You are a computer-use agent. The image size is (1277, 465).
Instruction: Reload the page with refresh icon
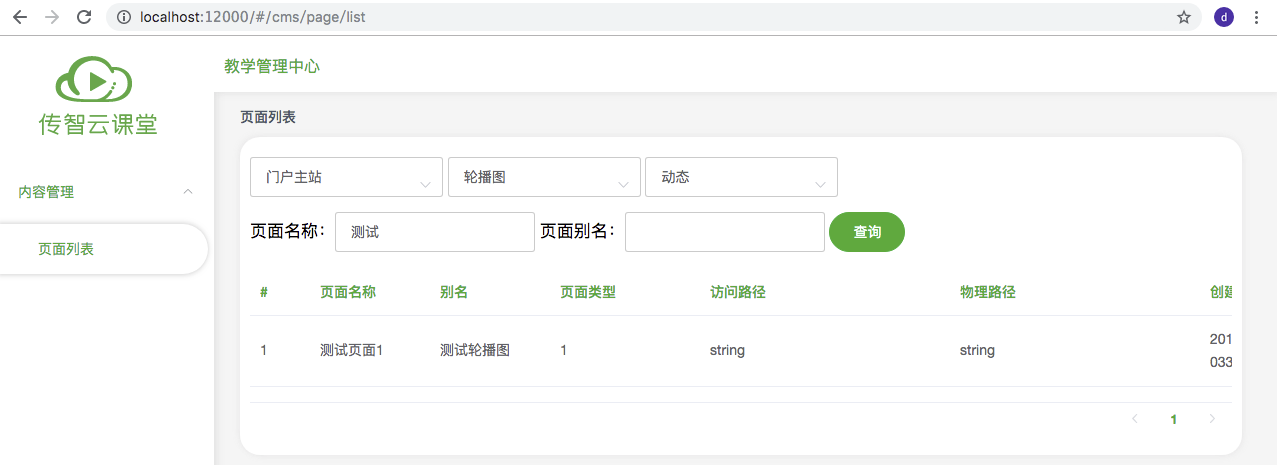[x=84, y=17]
